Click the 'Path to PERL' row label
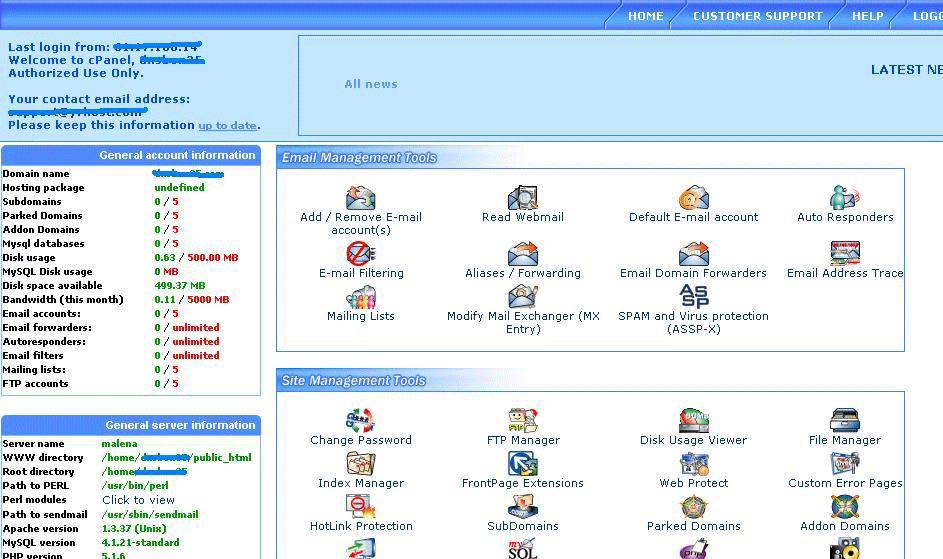Image resolution: width=943 pixels, height=559 pixels. pyautogui.click(x=35, y=486)
